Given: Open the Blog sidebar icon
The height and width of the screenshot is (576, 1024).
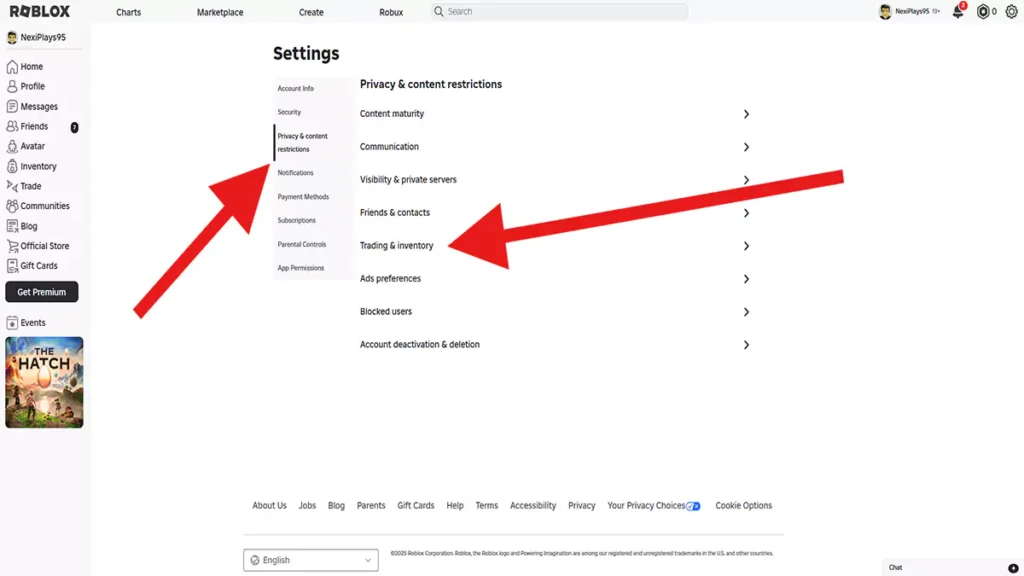Looking at the screenshot, I should [x=12, y=226].
